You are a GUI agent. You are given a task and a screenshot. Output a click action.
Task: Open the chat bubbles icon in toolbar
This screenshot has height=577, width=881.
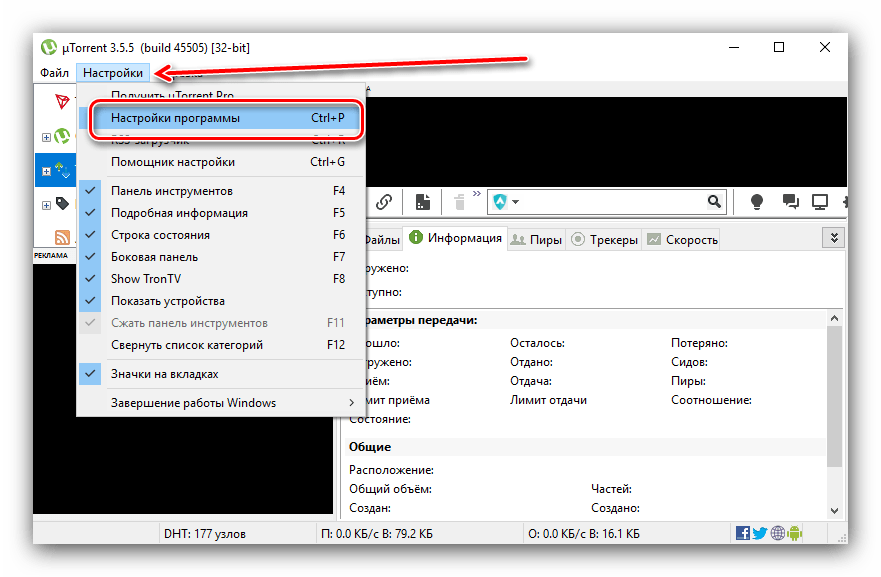coord(789,202)
